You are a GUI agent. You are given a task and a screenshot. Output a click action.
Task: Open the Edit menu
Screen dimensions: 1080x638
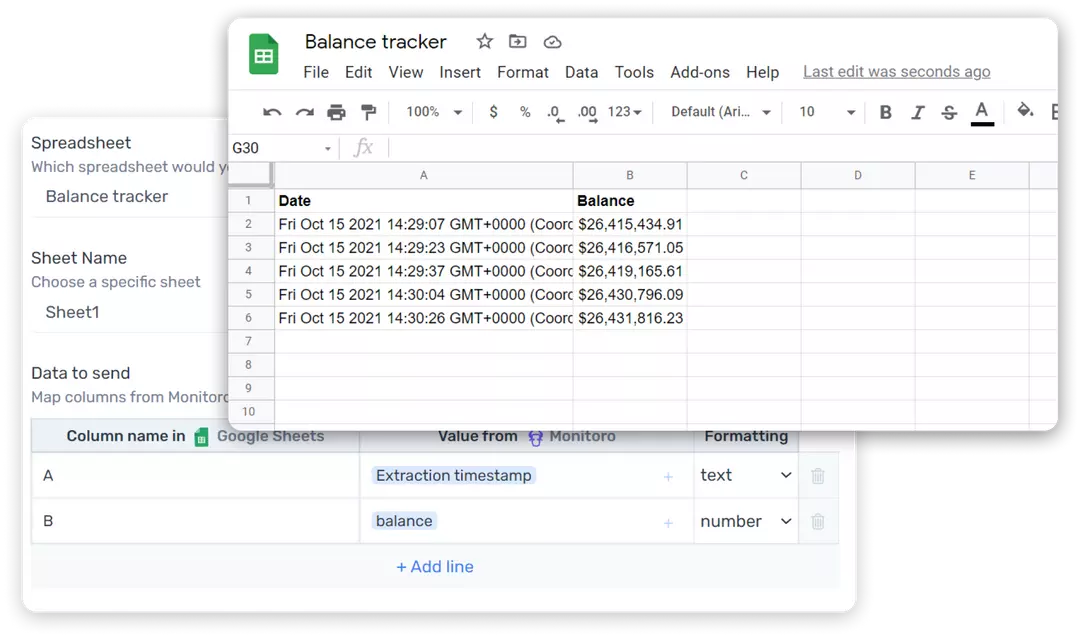click(358, 72)
